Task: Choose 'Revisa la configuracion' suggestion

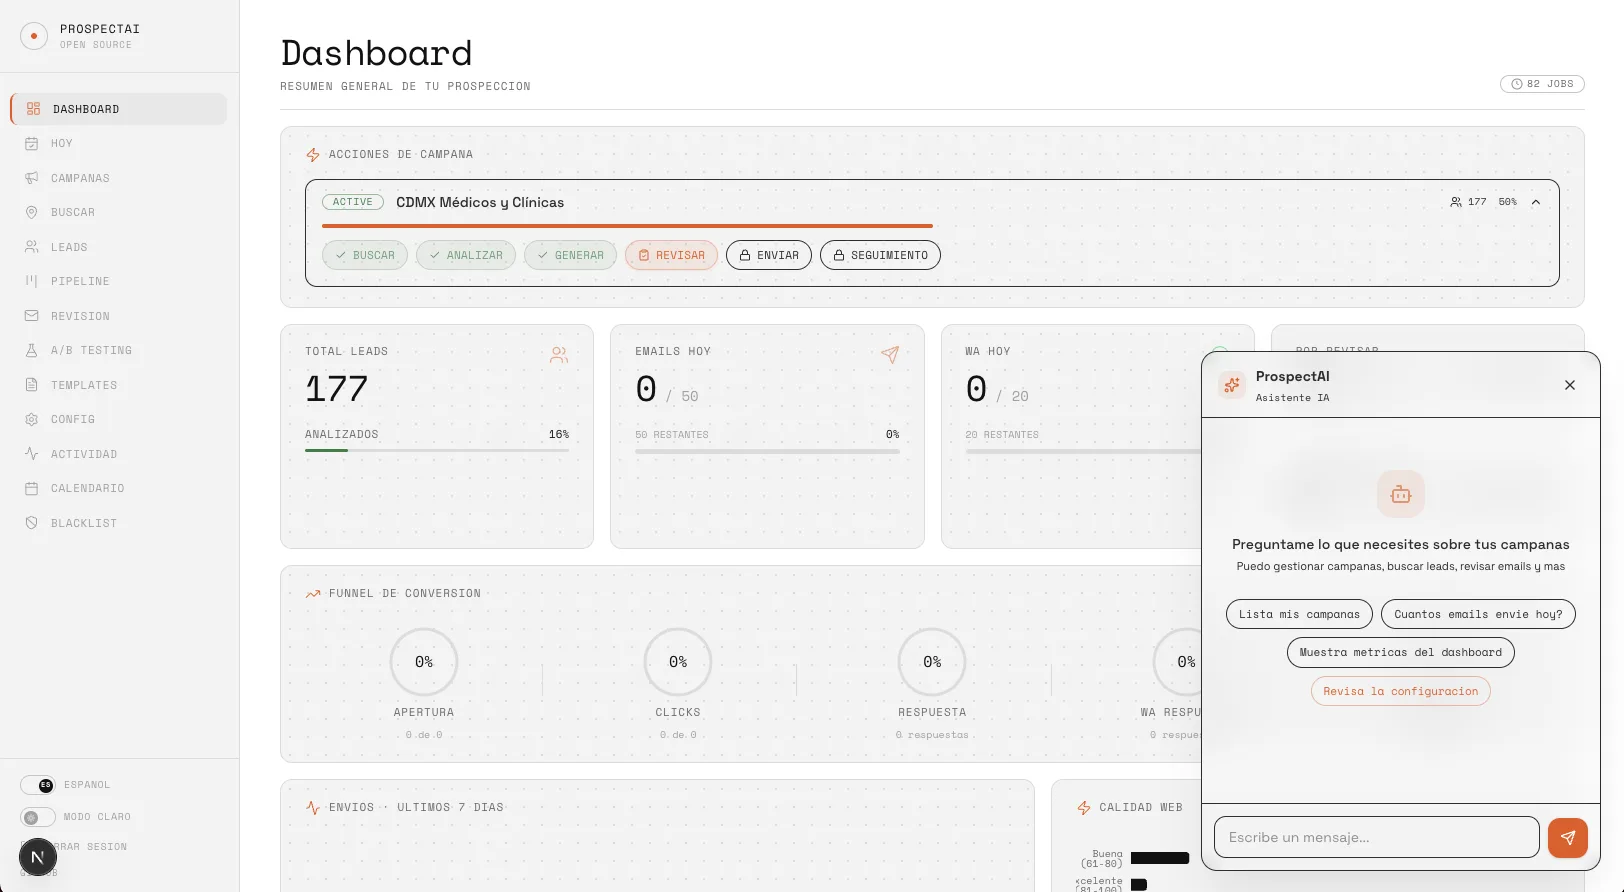Action: click(1401, 691)
